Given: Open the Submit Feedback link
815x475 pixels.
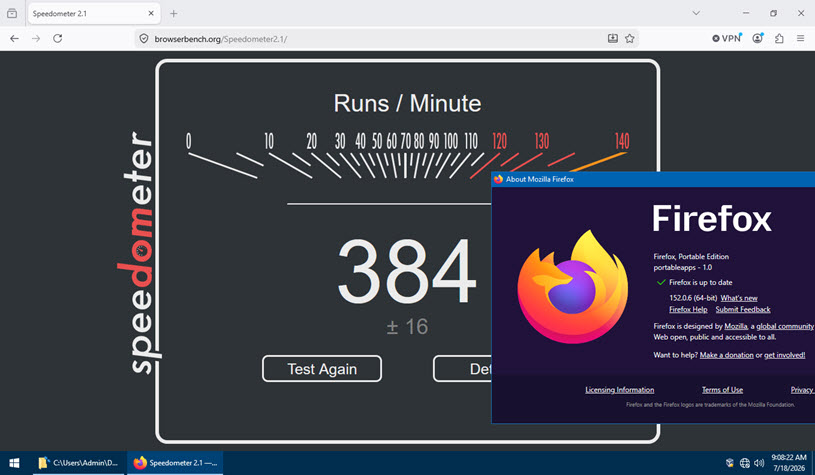Looking at the screenshot, I should click(x=743, y=309).
